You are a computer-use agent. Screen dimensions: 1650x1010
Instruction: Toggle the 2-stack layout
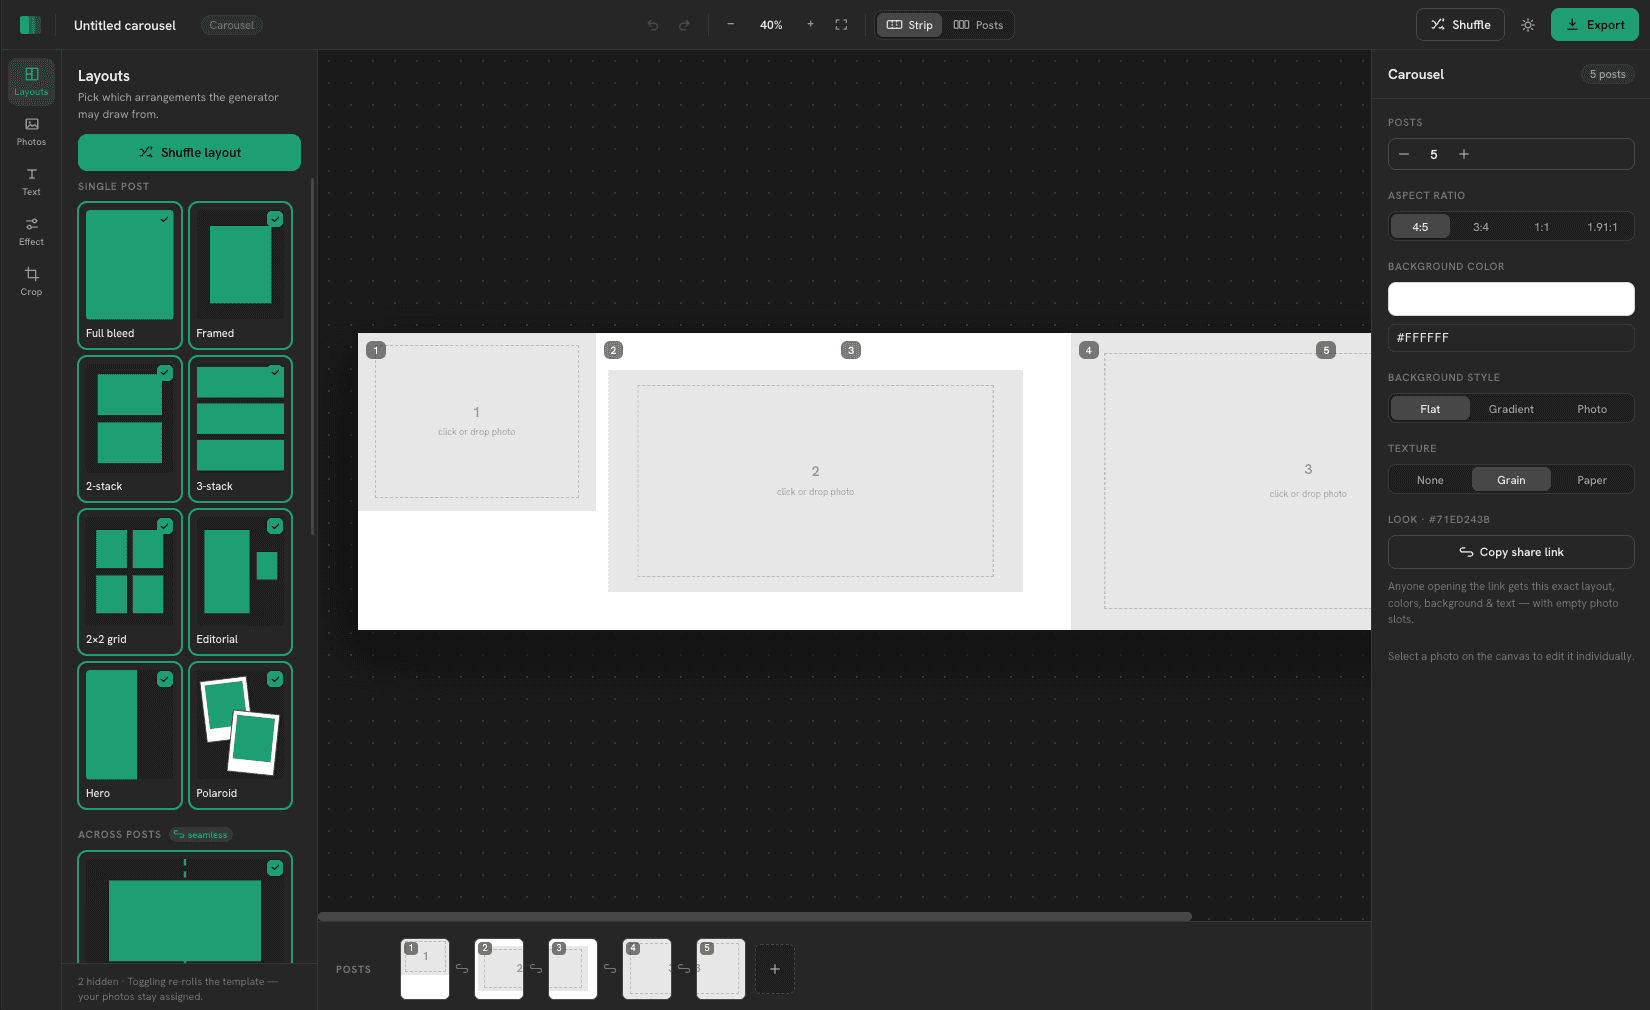pyautogui.click(x=130, y=429)
